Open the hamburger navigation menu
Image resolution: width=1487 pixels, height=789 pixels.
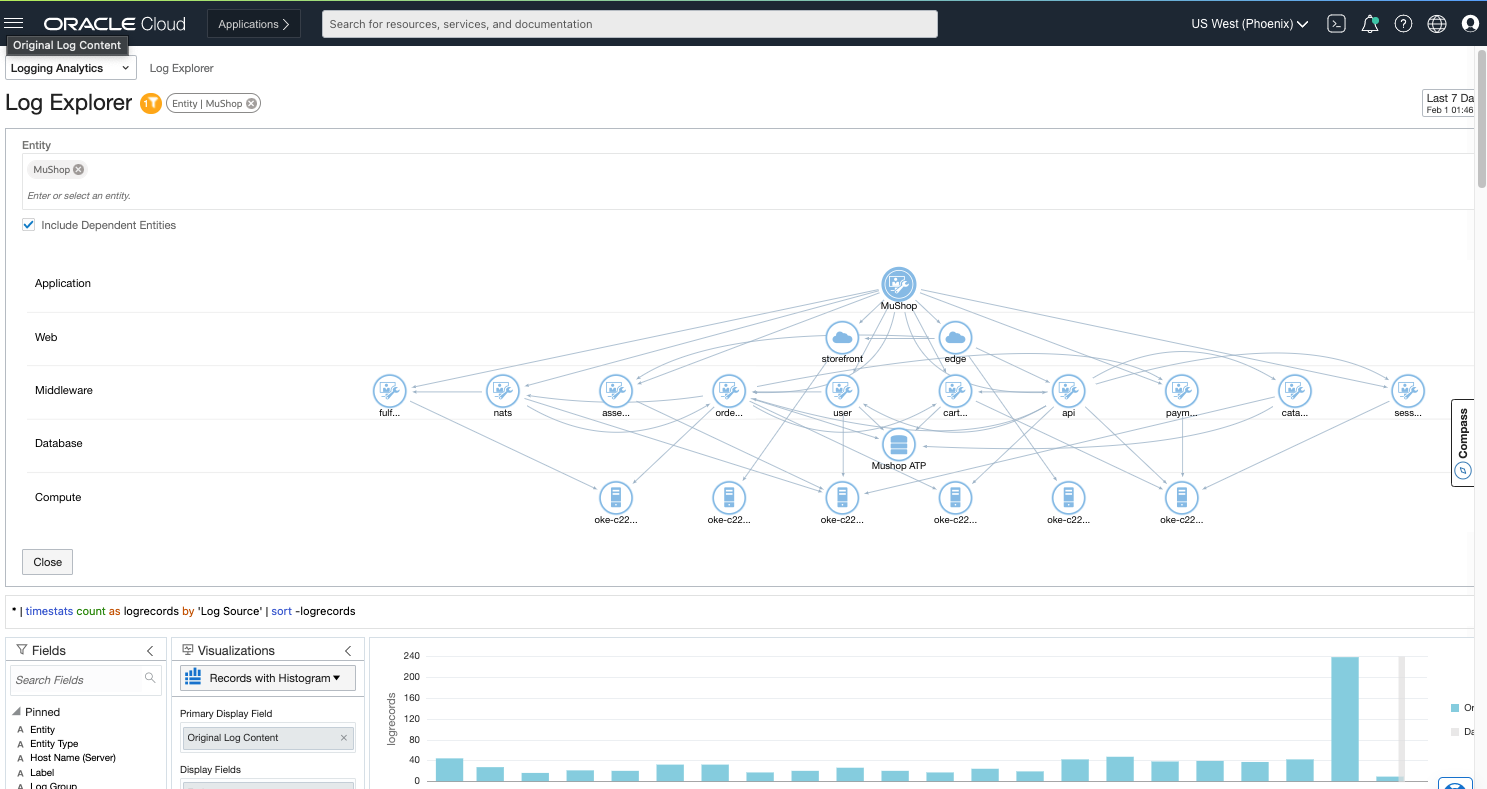(14, 23)
